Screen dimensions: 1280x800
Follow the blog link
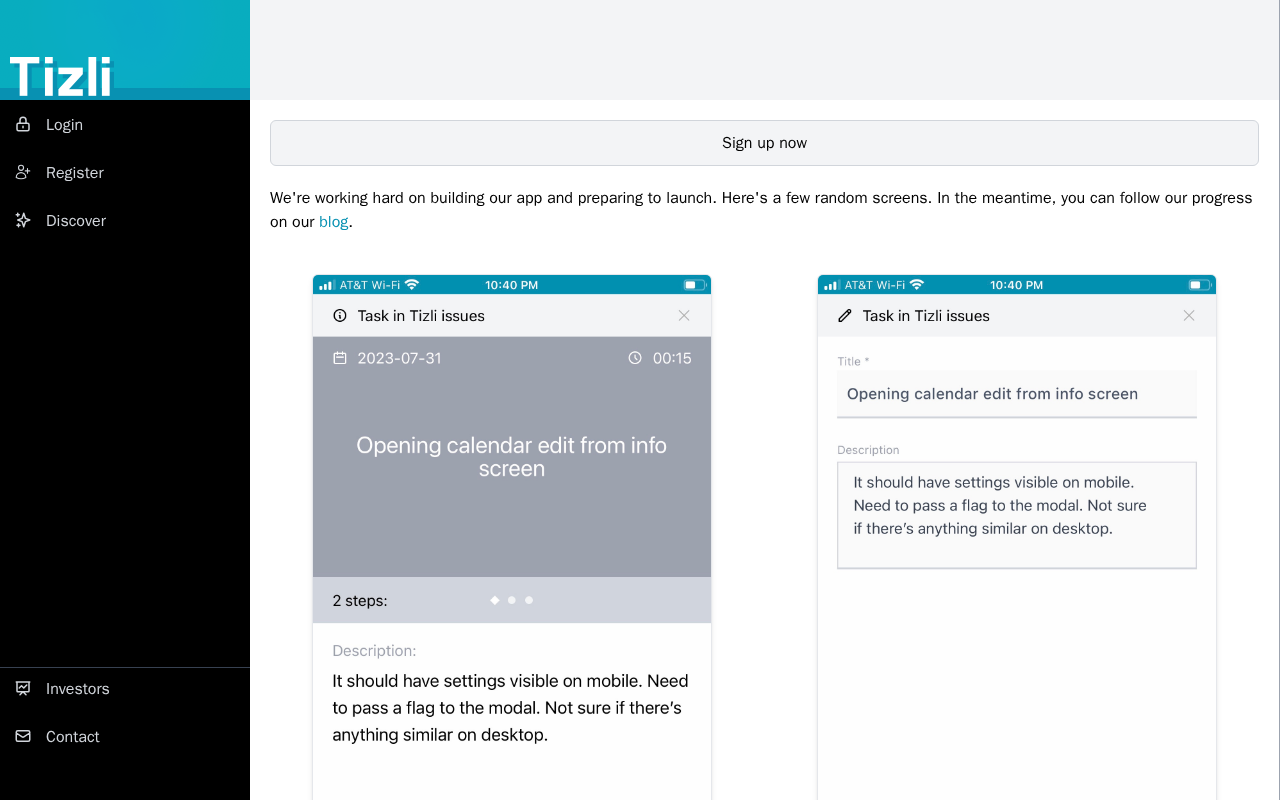(x=334, y=222)
